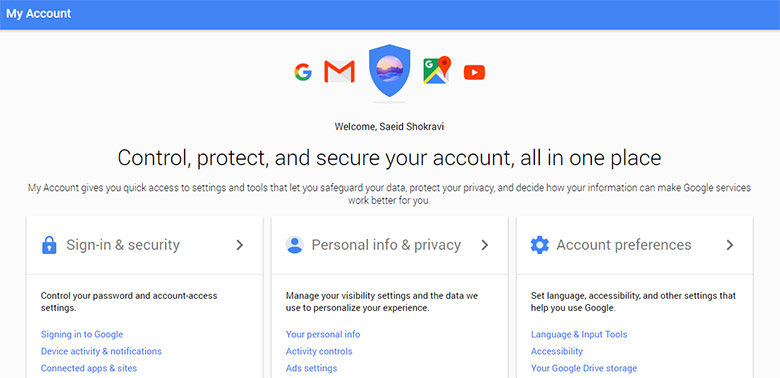The image size is (780, 378).
Task: Expand Account preferences chevron arrow
Action: (x=730, y=245)
